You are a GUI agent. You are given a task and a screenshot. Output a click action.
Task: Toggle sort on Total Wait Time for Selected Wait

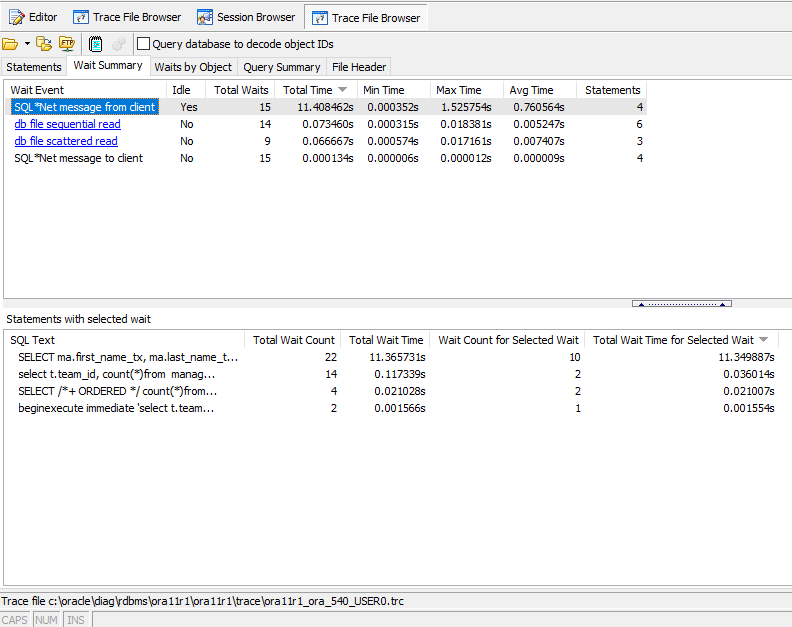coord(681,340)
